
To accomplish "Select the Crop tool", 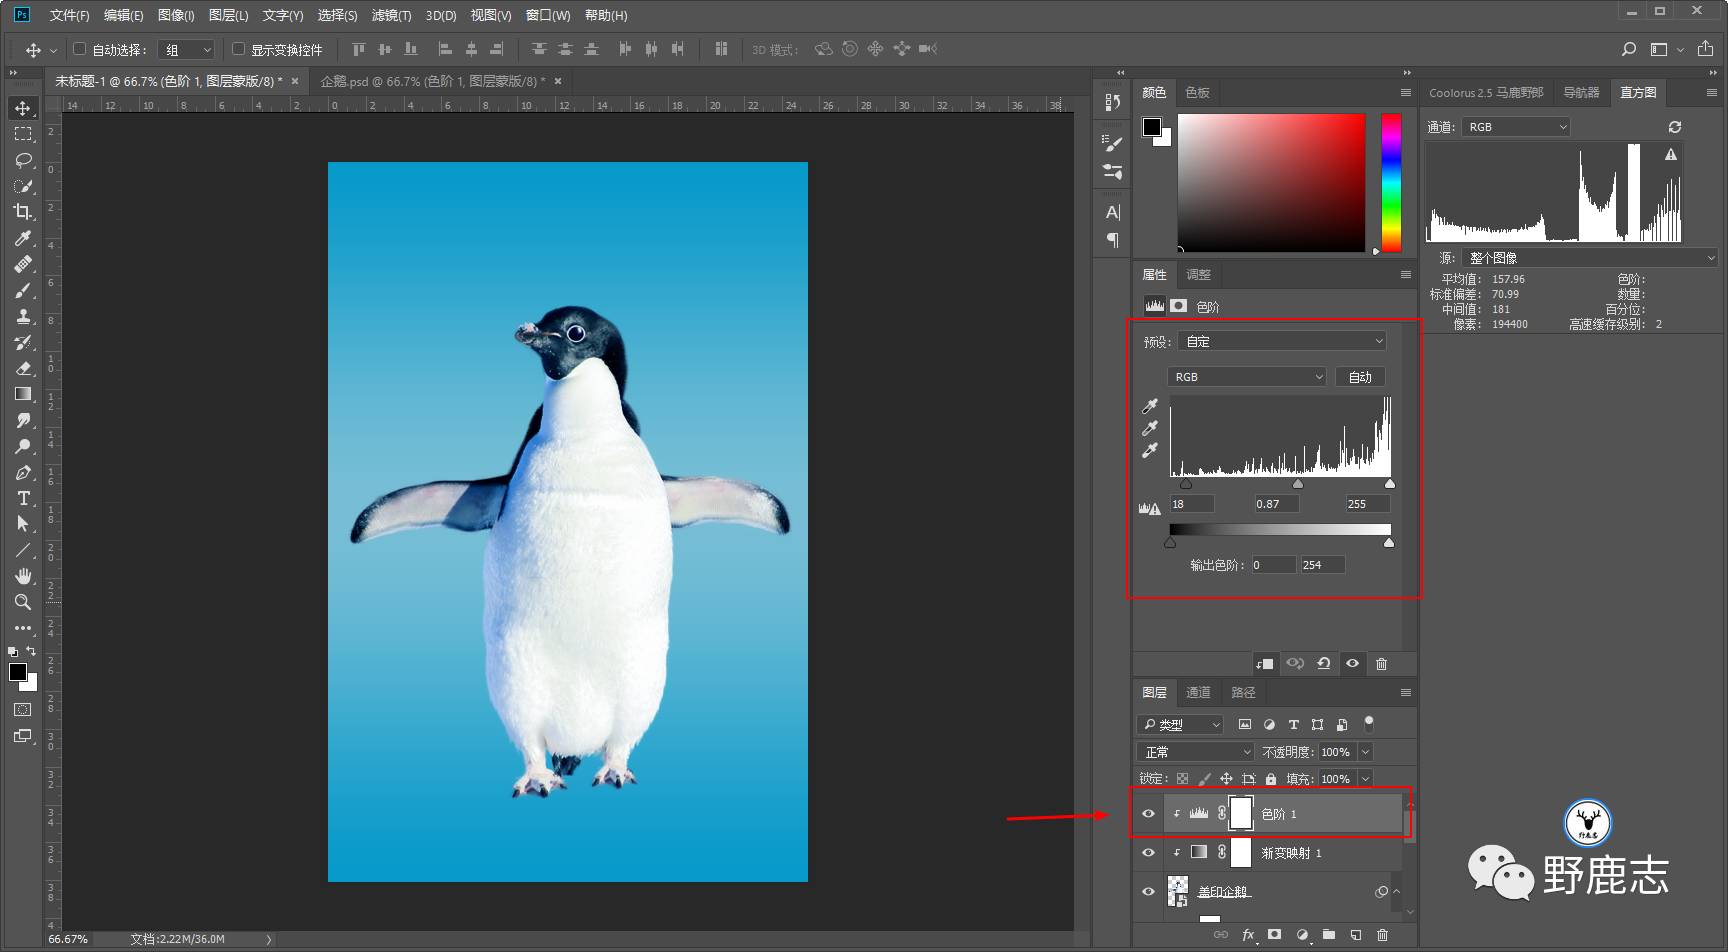I will (x=22, y=212).
